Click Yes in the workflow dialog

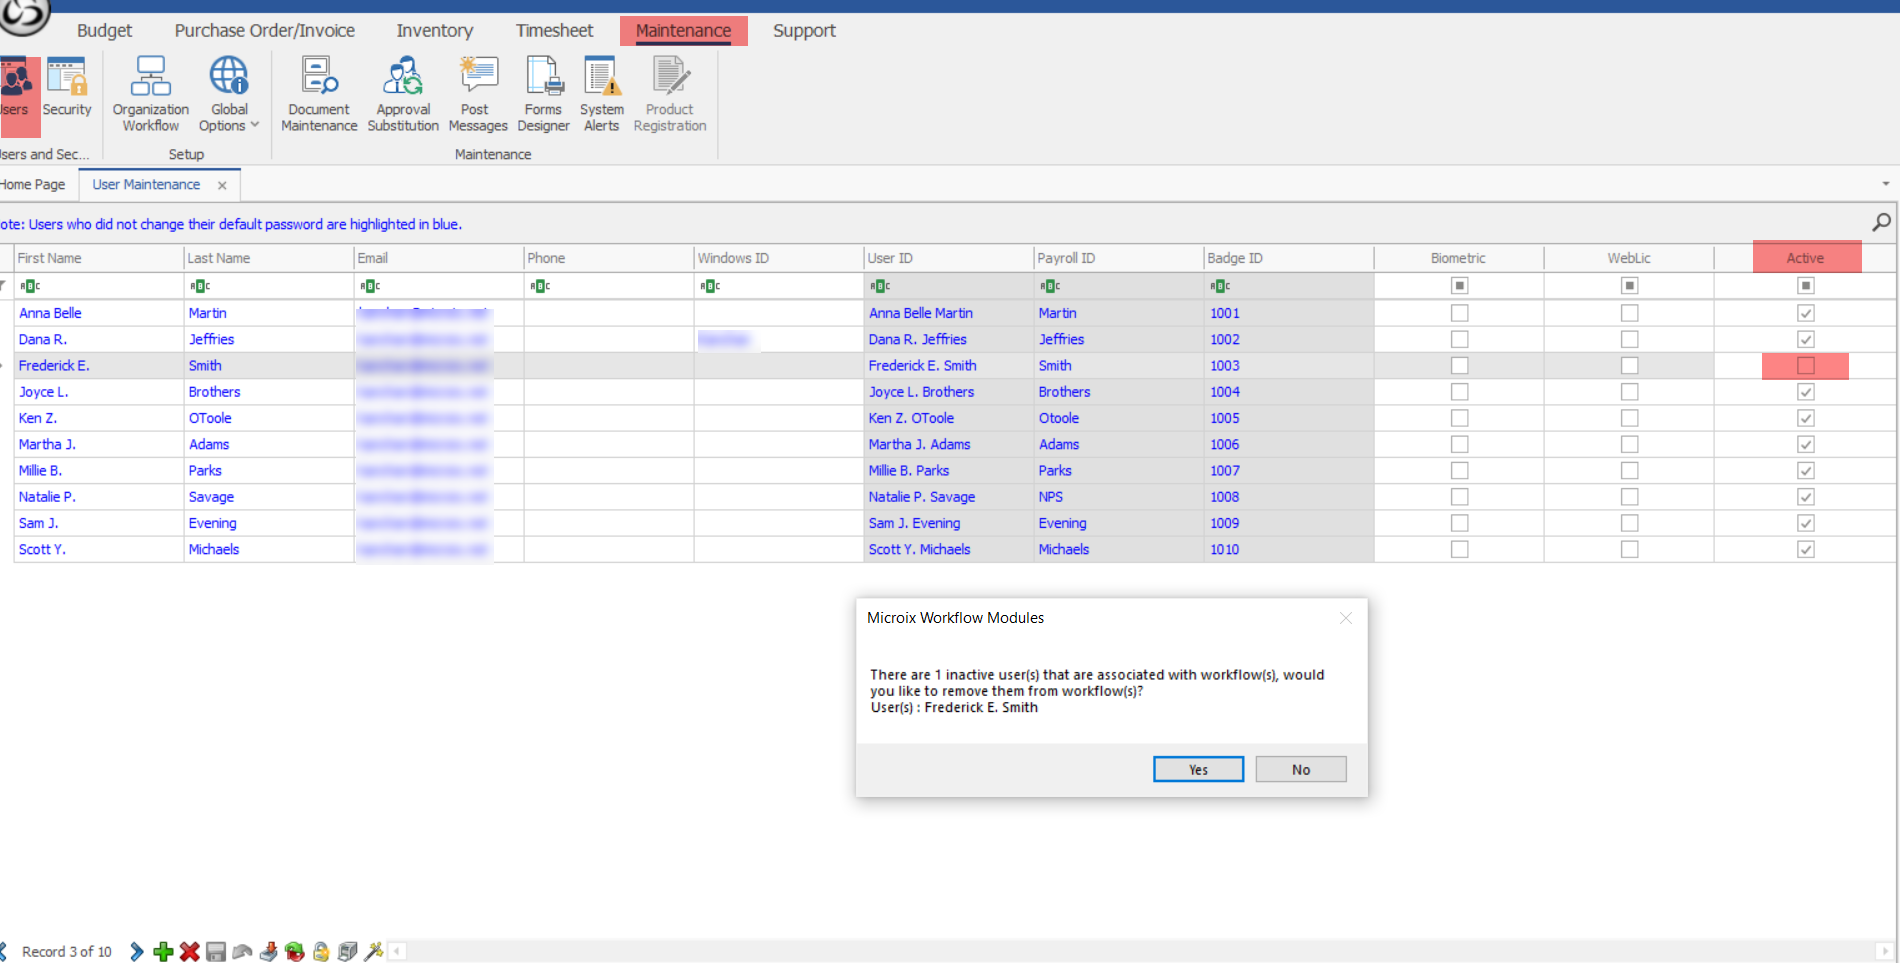tap(1198, 769)
